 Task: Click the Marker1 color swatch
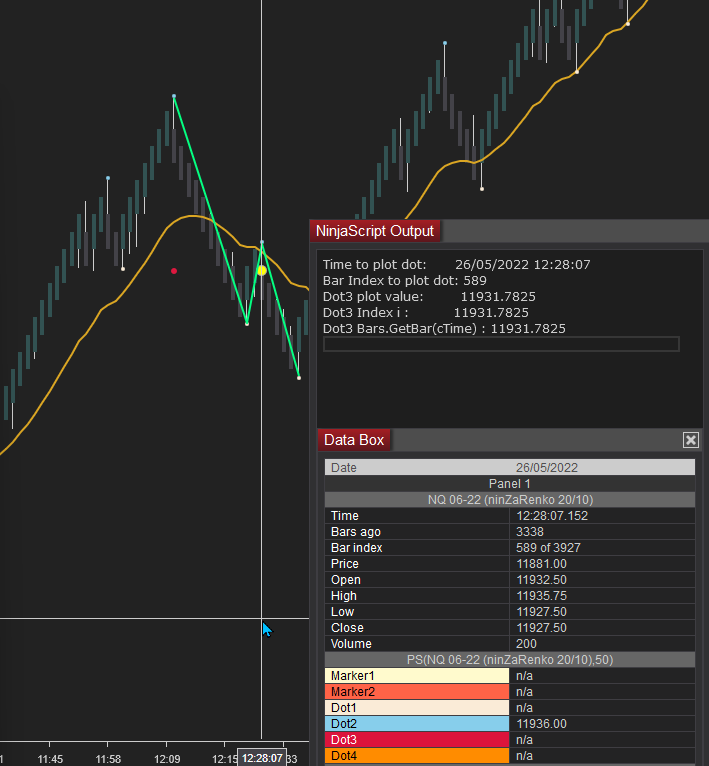click(417, 676)
